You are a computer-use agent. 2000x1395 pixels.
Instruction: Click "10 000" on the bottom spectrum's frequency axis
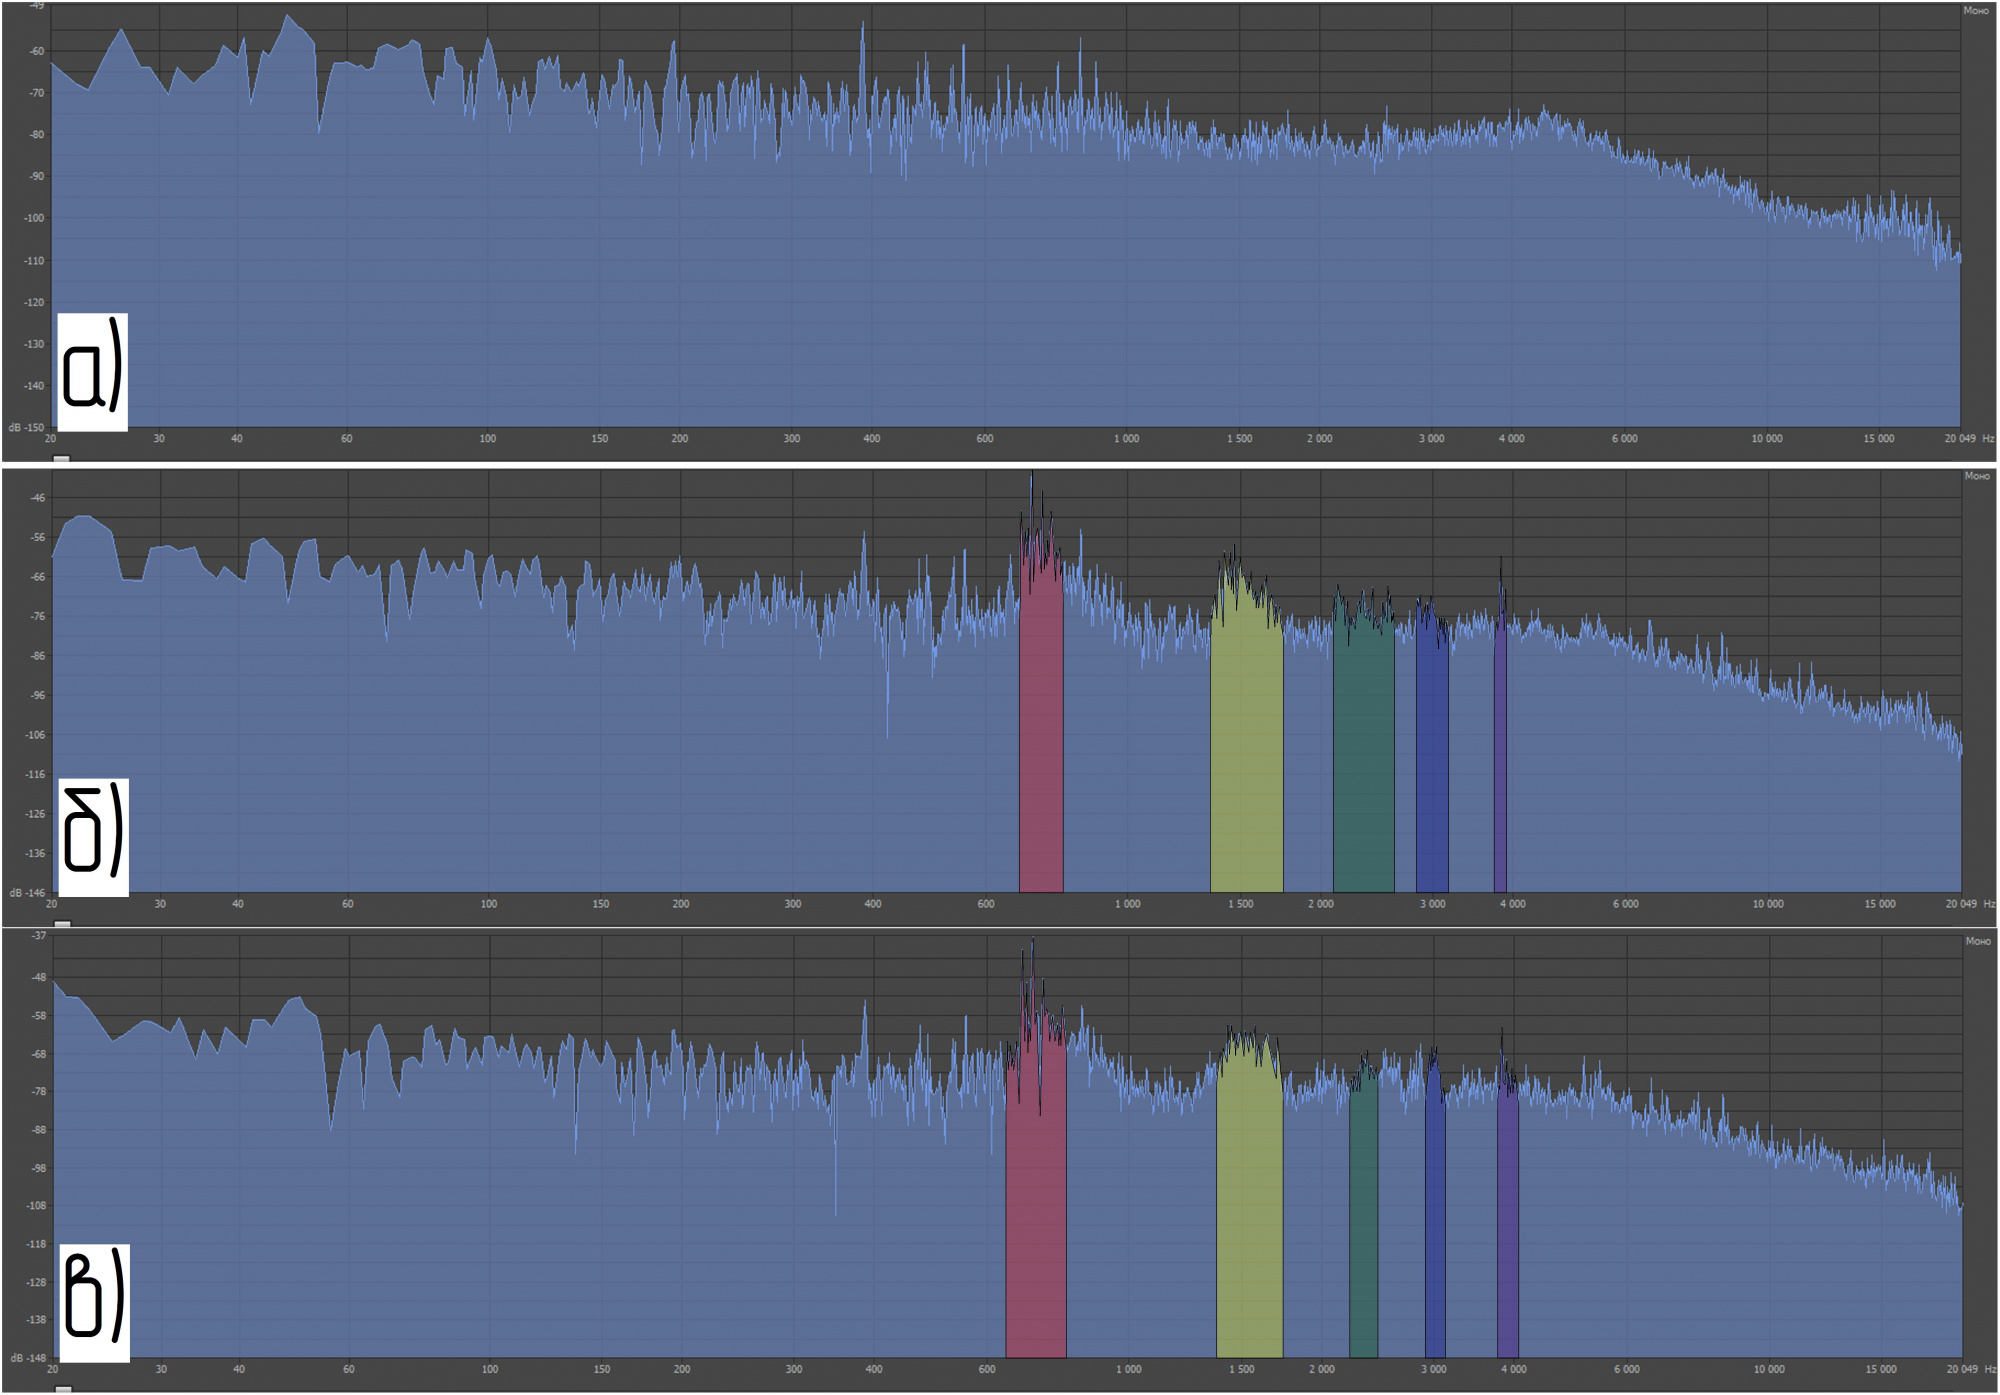[x=1769, y=1368]
